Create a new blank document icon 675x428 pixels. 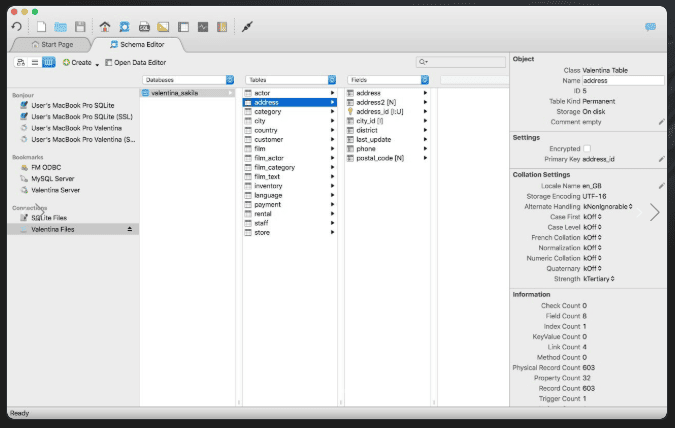41,27
